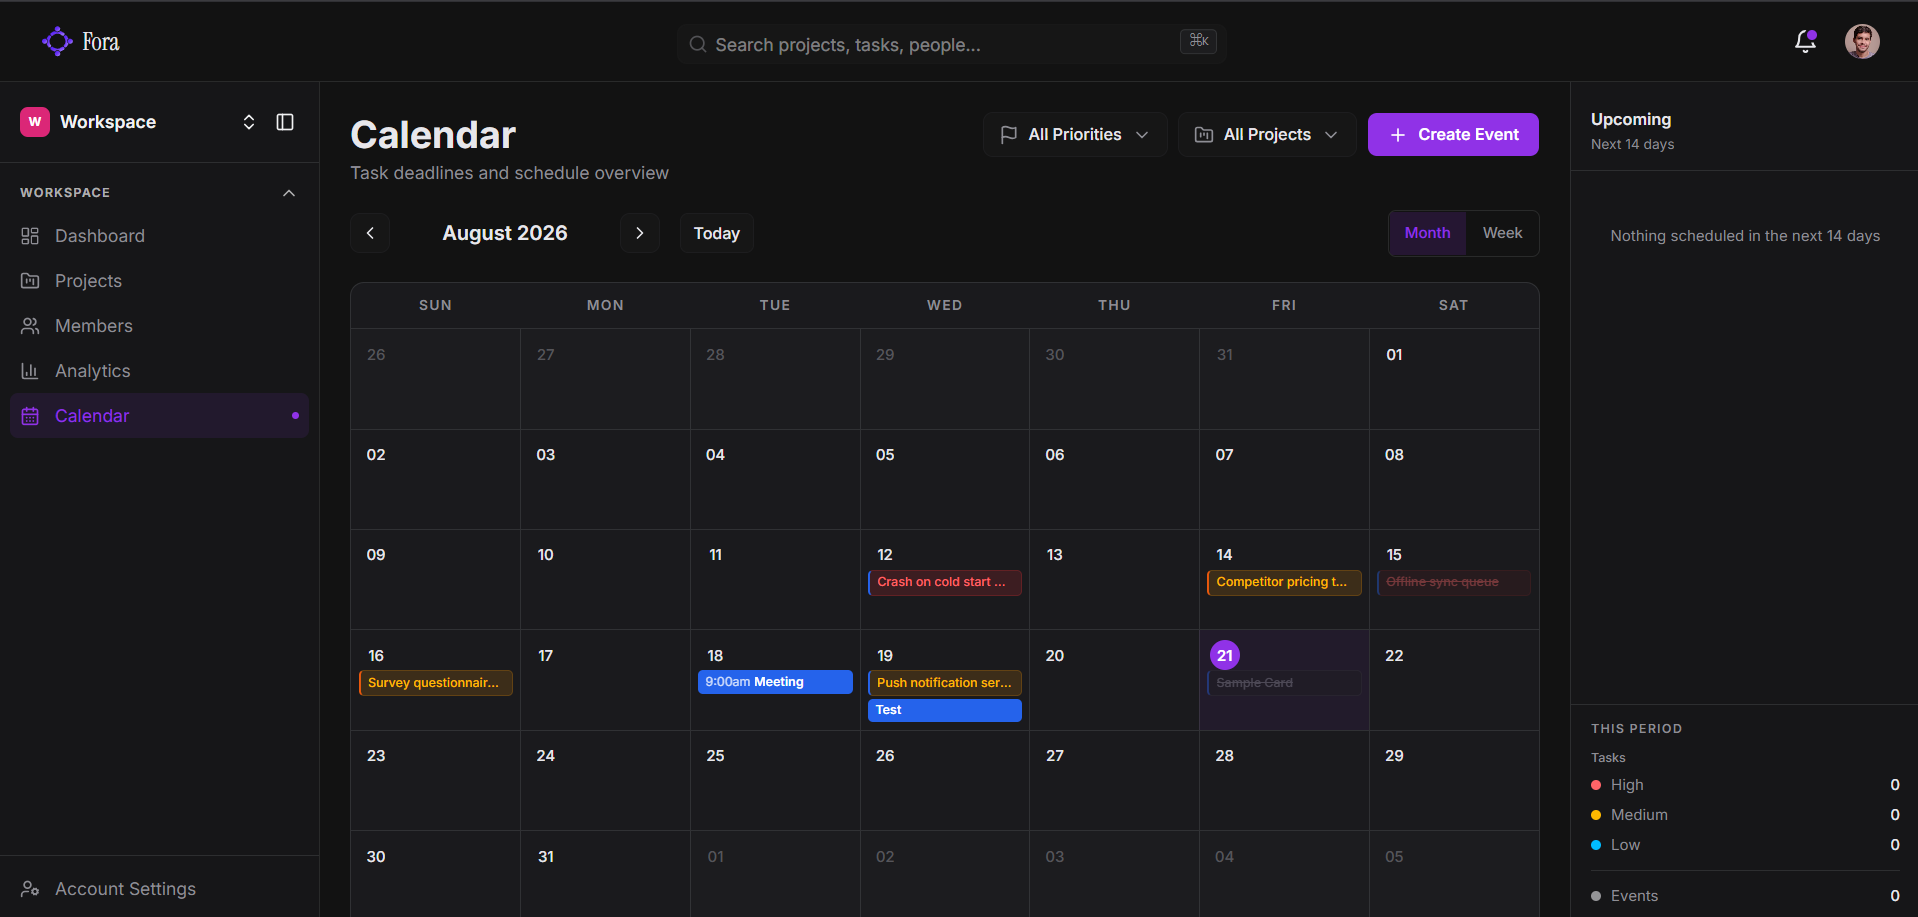Open Members page
The image size is (1918, 917).
[x=159, y=326]
